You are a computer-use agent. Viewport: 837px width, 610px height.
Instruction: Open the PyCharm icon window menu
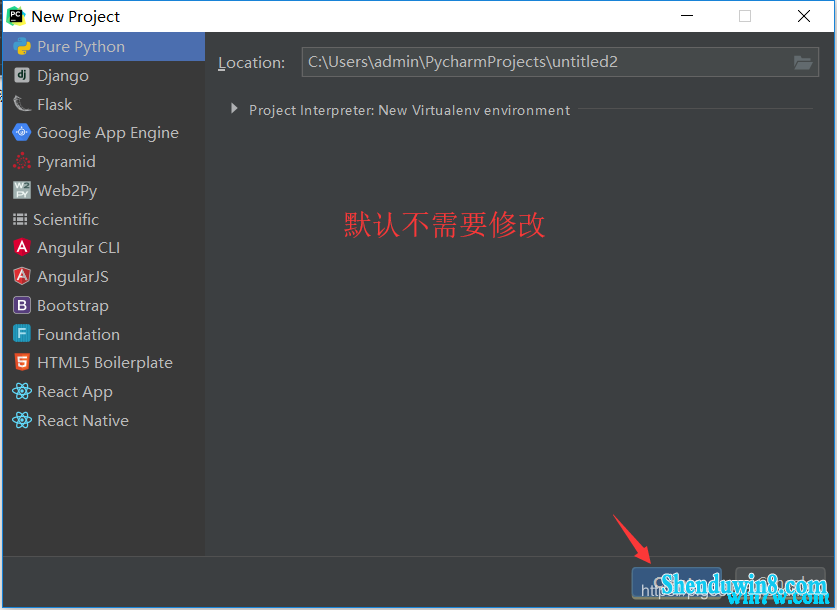click(x=15, y=16)
